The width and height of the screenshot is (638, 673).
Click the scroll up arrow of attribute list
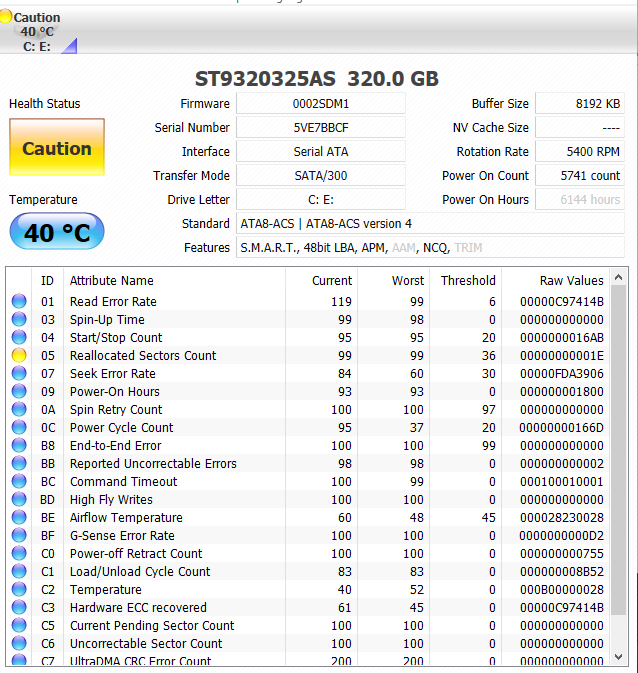pyautogui.click(x=618, y=277)
